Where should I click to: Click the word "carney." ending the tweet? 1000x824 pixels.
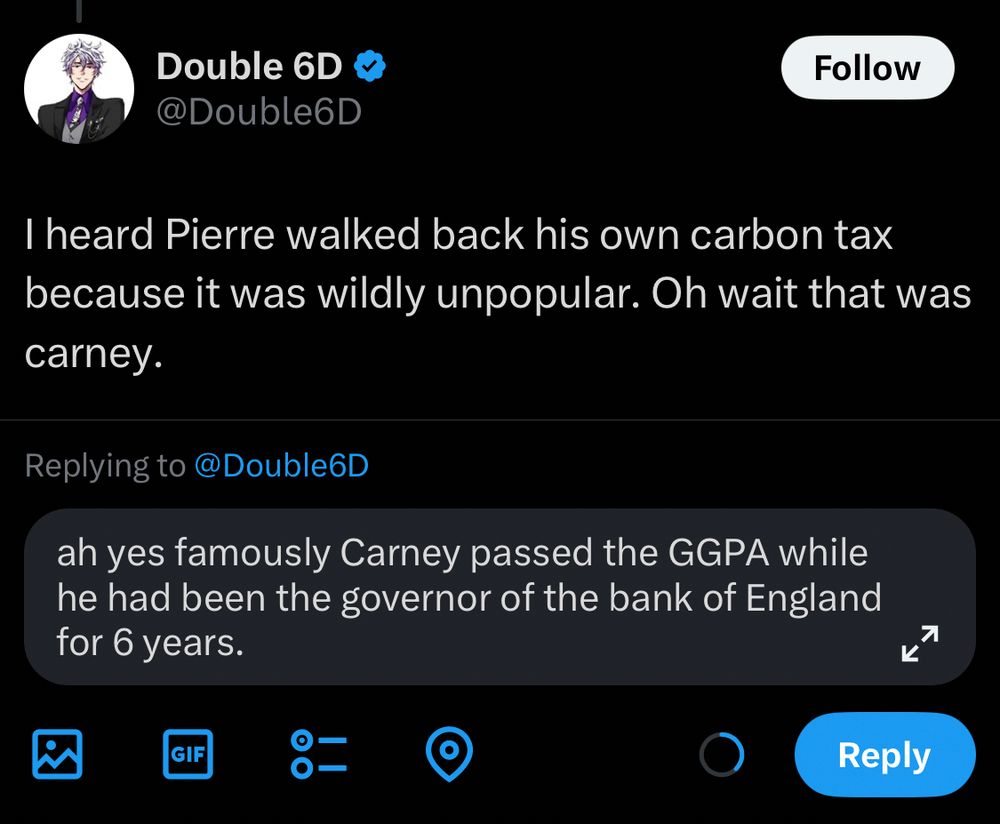[x=92, y=354]
